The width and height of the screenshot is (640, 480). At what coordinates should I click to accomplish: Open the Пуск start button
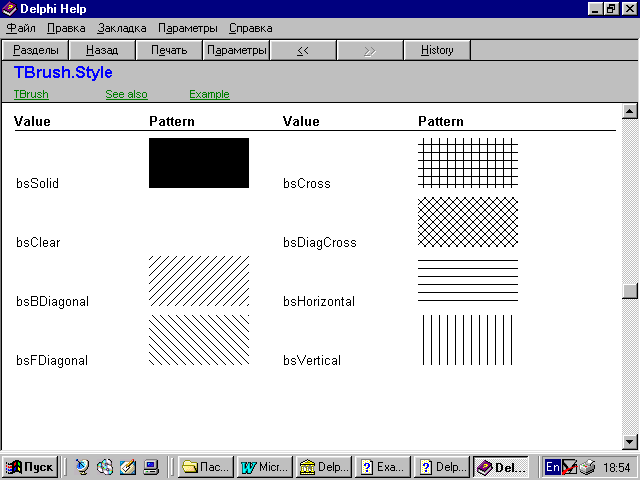pos(30,467)
